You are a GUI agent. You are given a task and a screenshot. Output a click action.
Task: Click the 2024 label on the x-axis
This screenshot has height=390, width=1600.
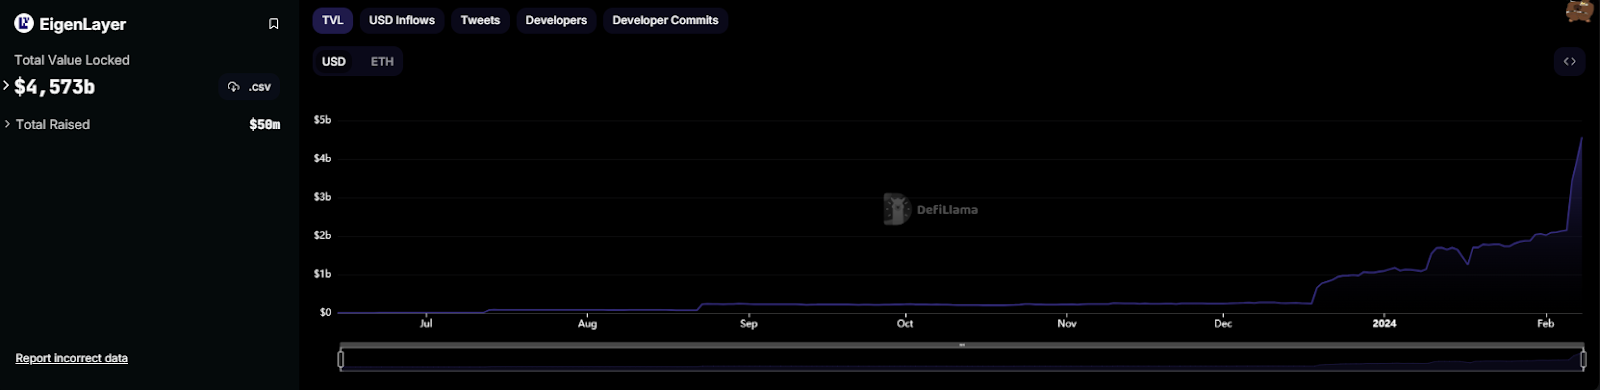1384,323
